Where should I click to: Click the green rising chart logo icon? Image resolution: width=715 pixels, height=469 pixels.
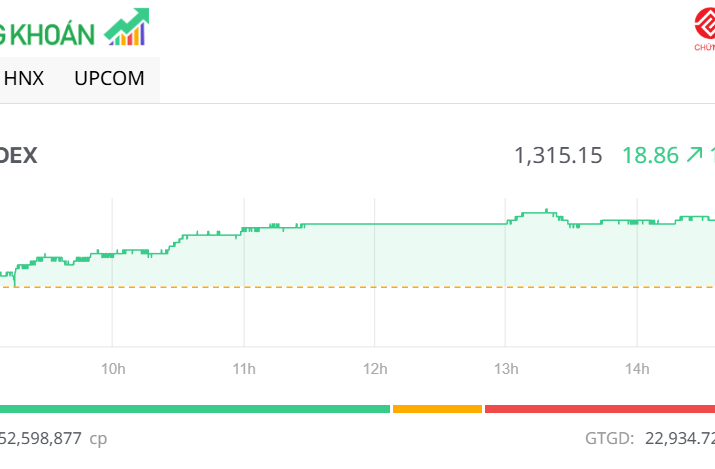coord(127,26)
